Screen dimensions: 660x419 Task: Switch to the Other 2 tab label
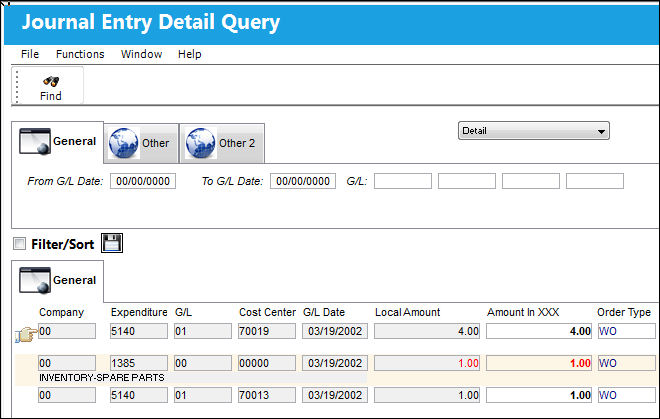237,143
